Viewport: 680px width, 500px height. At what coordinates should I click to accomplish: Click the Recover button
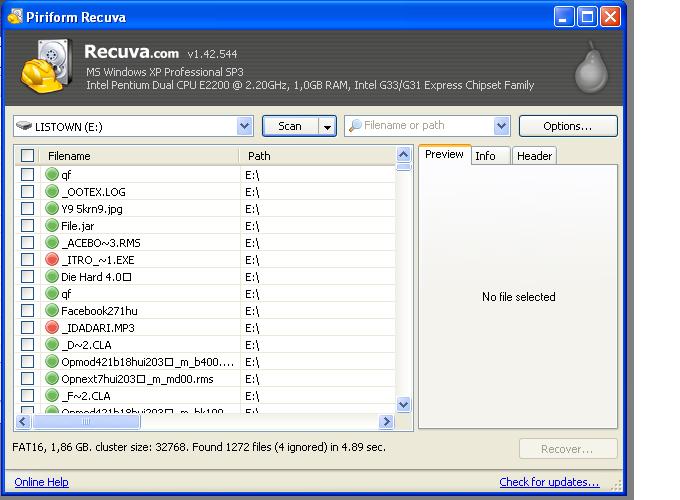568,449
